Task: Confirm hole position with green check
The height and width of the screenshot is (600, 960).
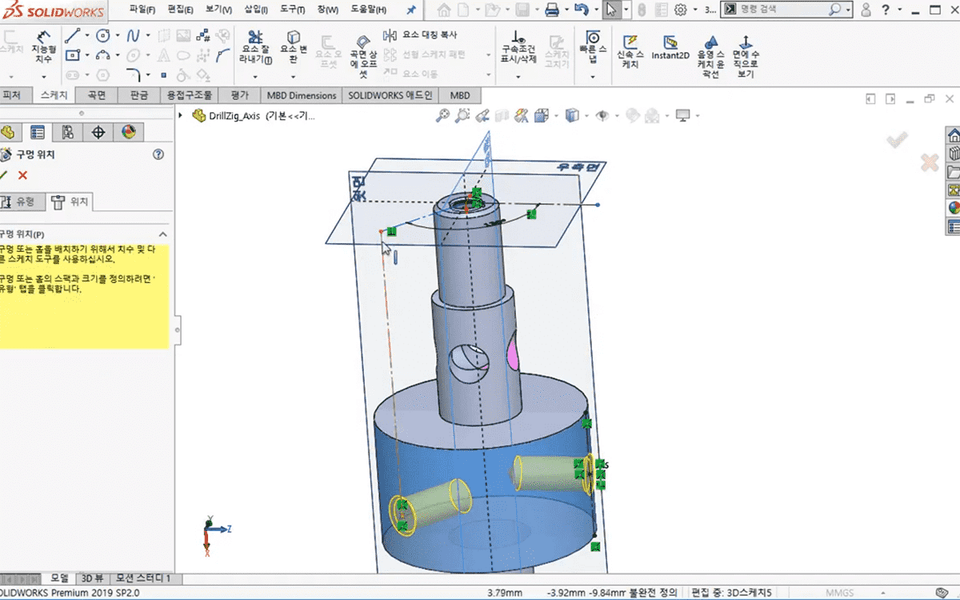Action: point(4,175)
